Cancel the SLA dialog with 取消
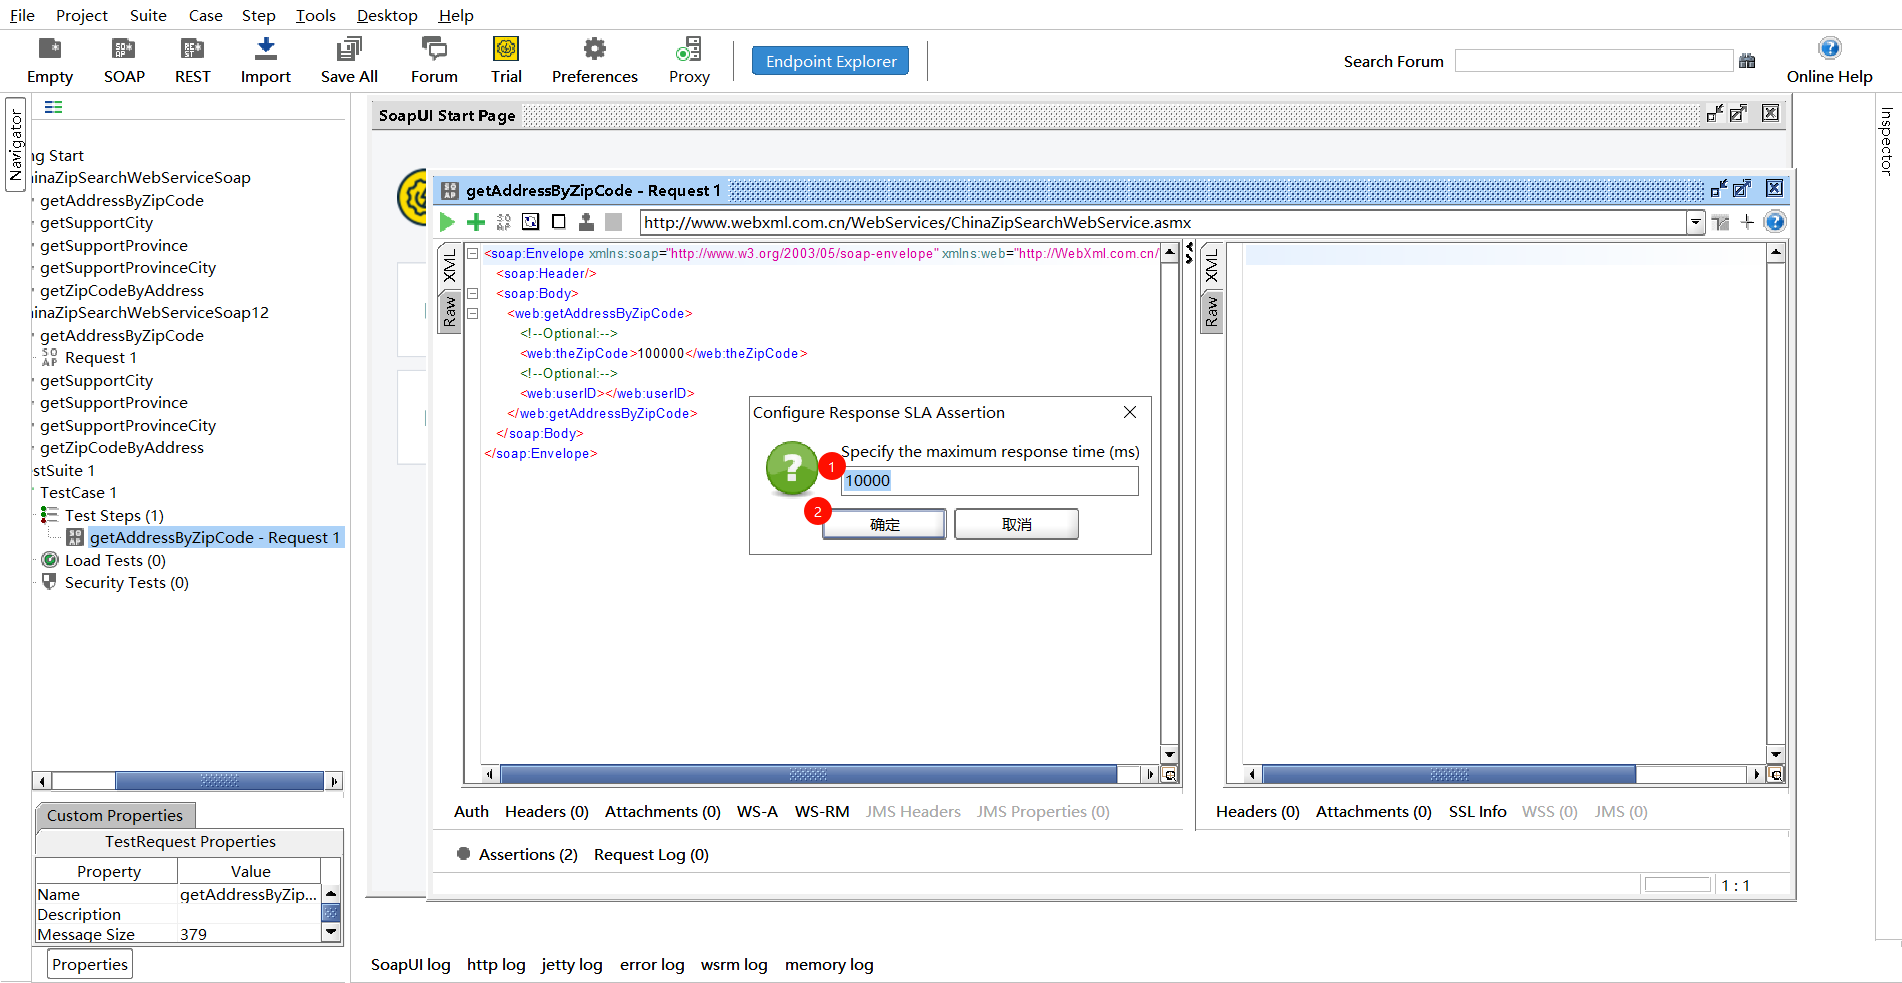 point(1016,524)
